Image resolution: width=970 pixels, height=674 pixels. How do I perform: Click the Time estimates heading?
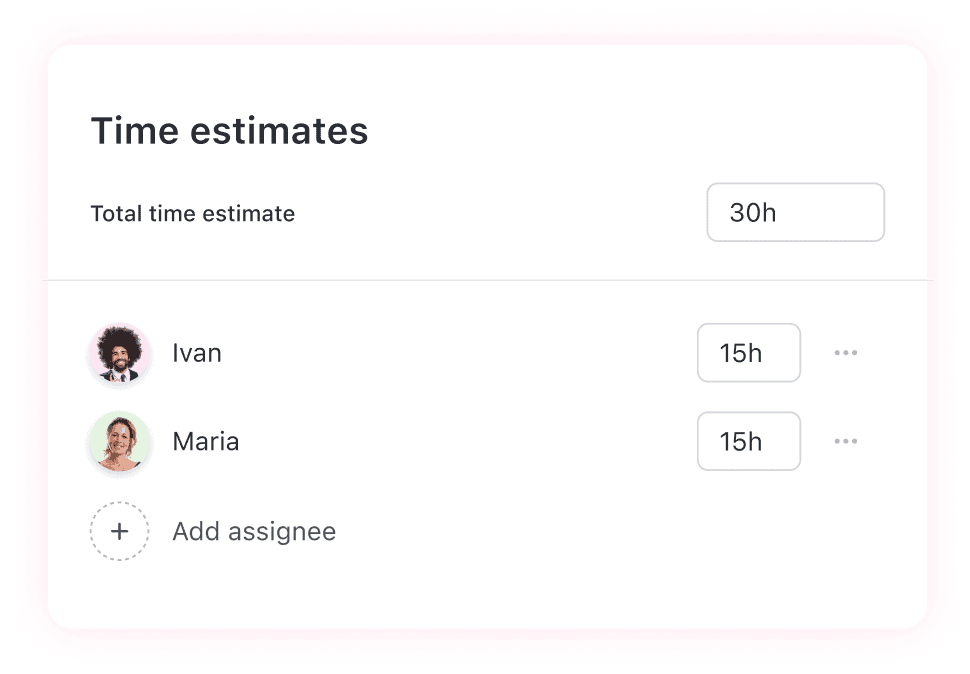tap(230, 131)
